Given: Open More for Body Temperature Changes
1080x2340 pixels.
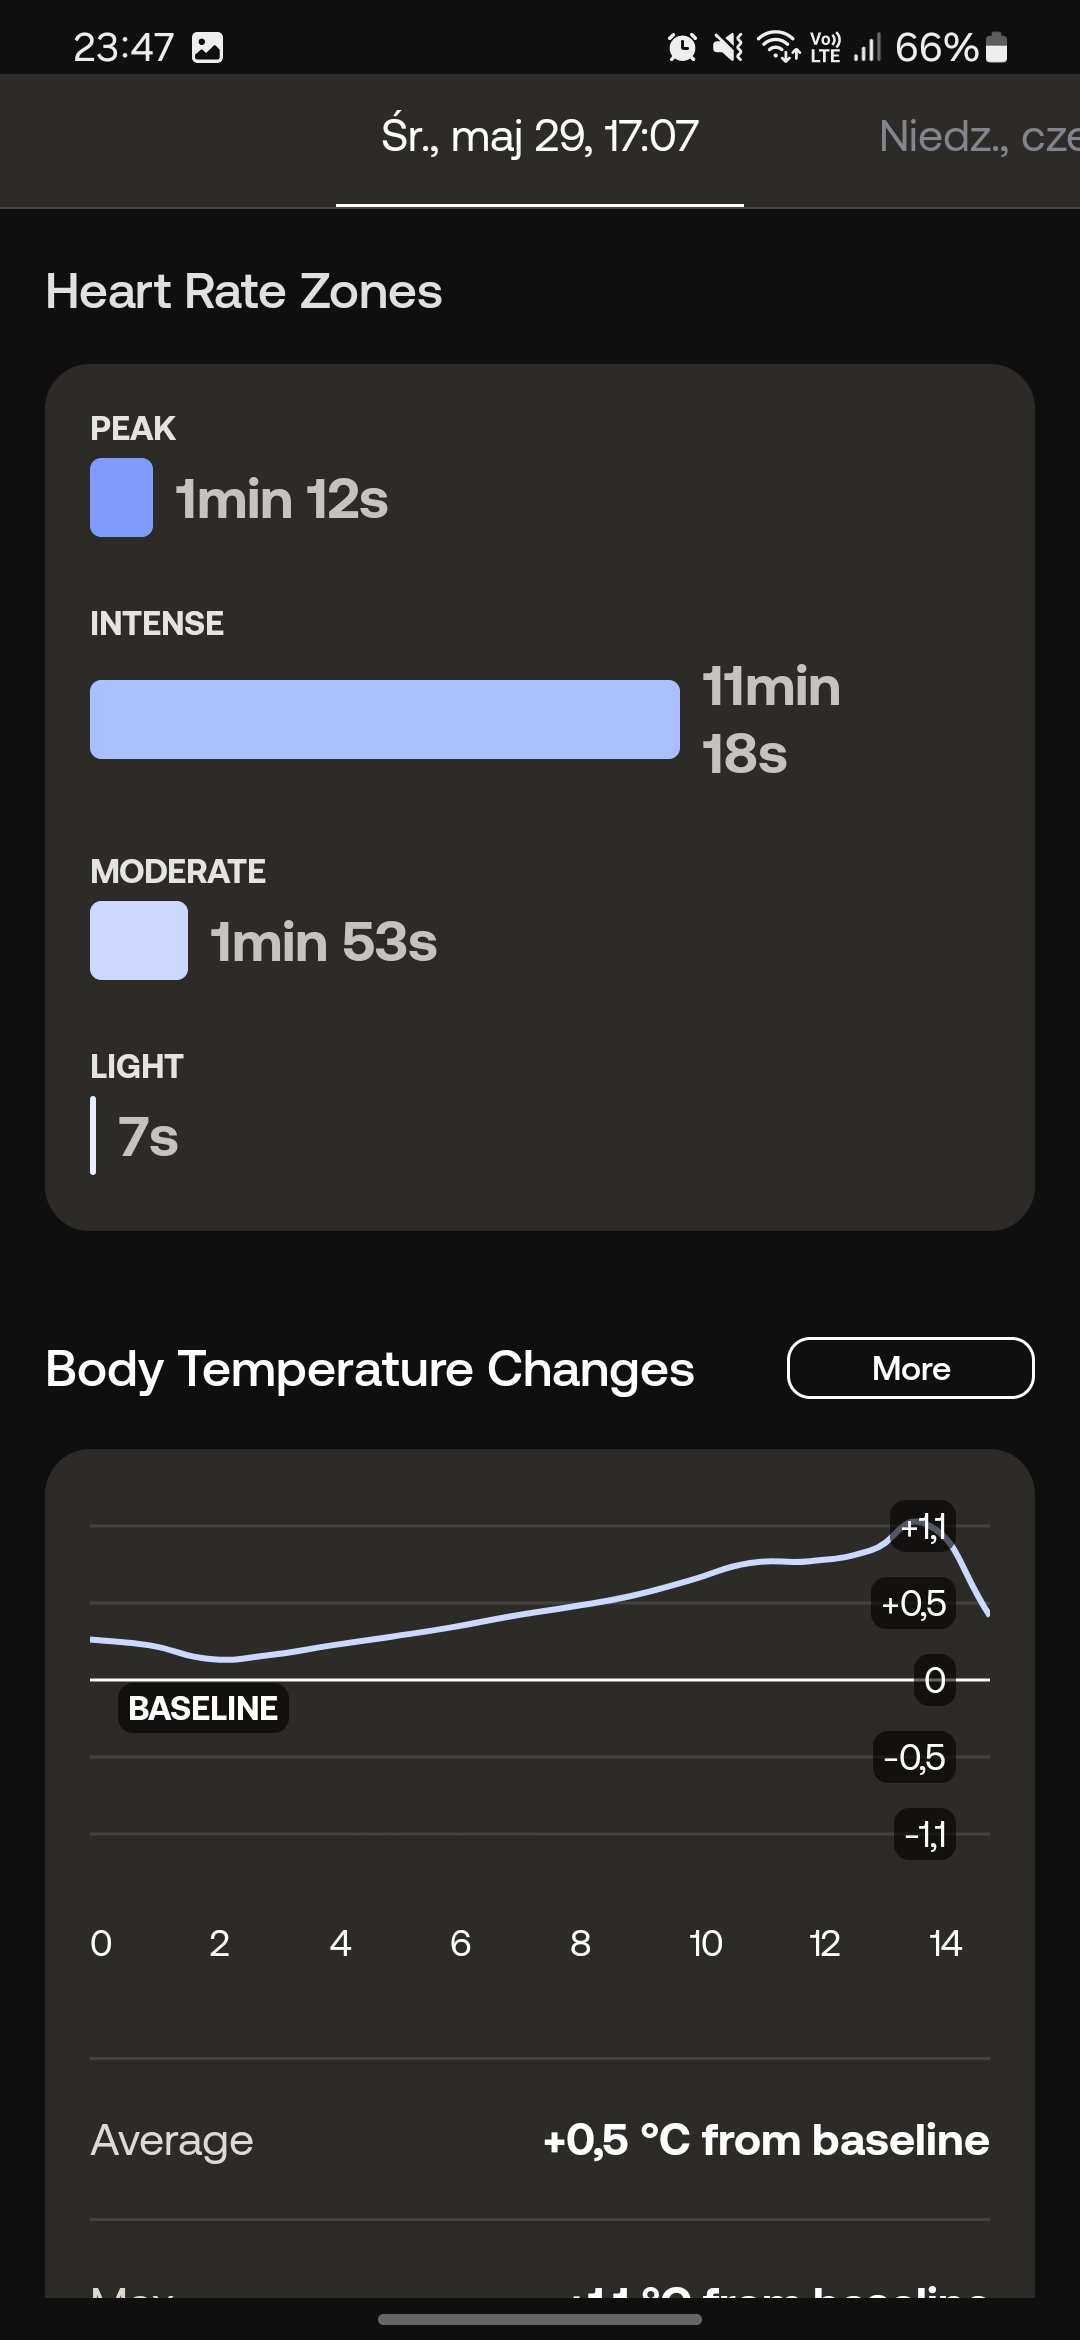Looking at the screenshot, I should [911, 1368].
